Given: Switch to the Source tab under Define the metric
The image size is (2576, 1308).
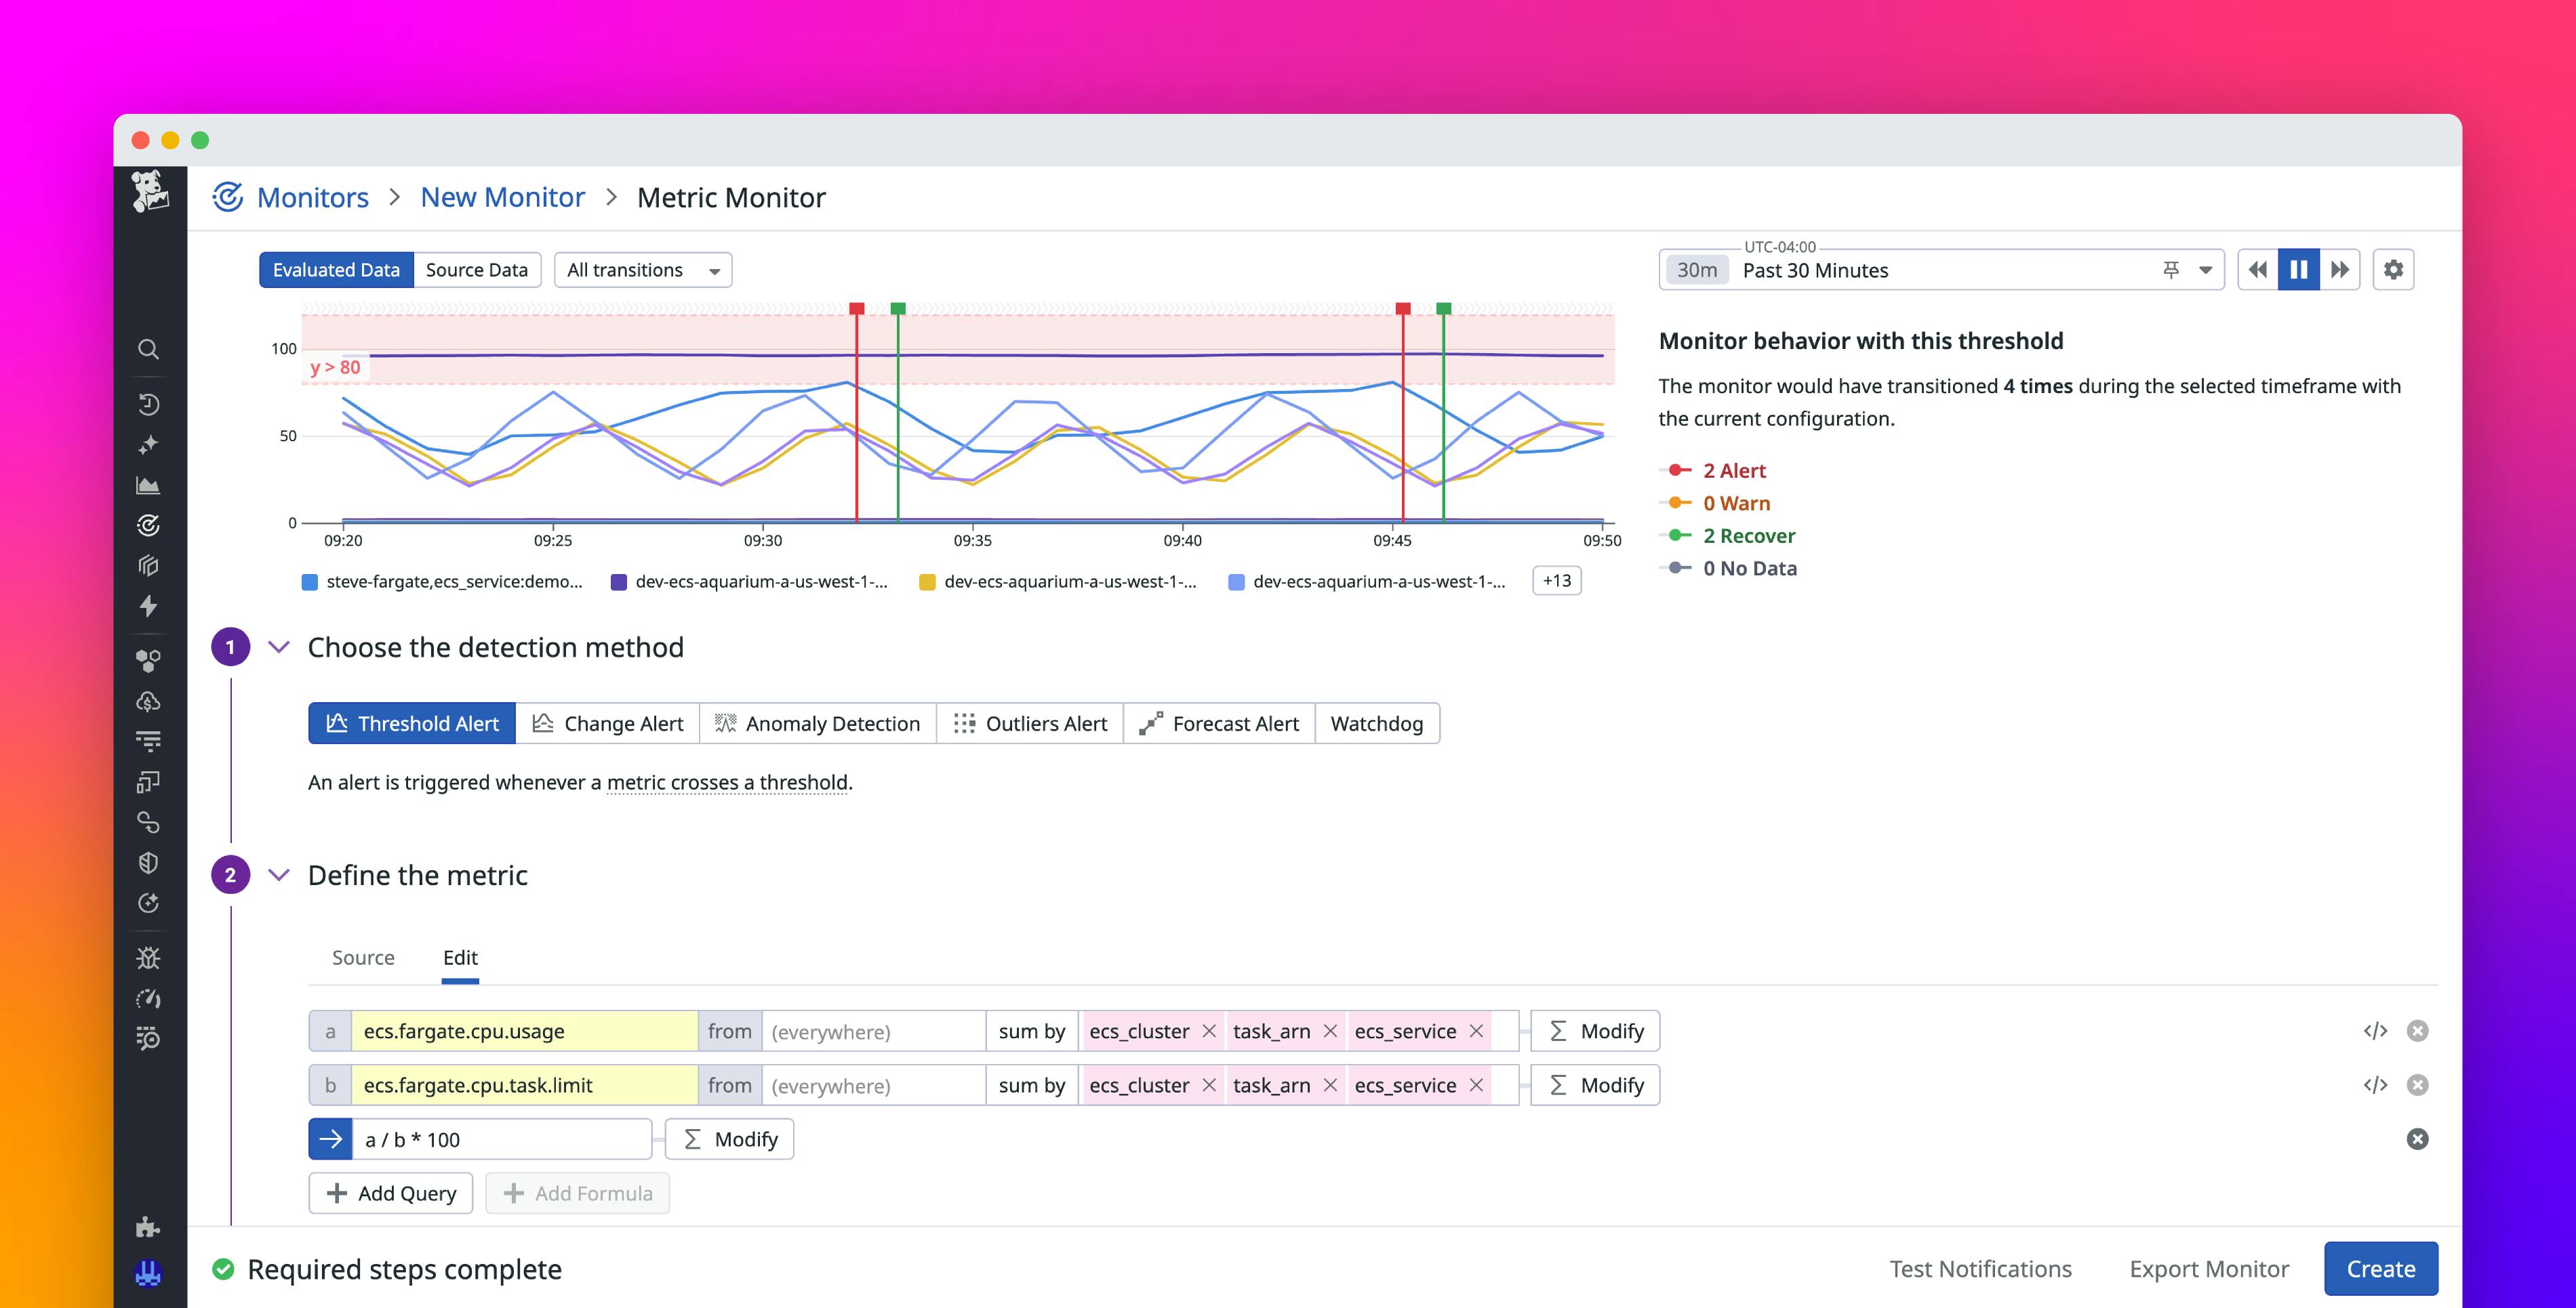Looking at the screenshot, I should 362,957.
